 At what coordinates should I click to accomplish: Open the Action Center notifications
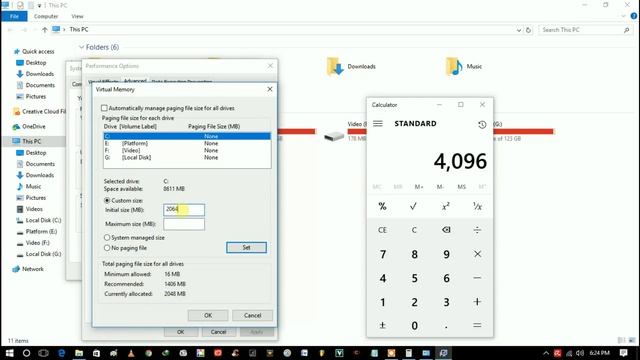pyautogui.click(x=623, y=353)
